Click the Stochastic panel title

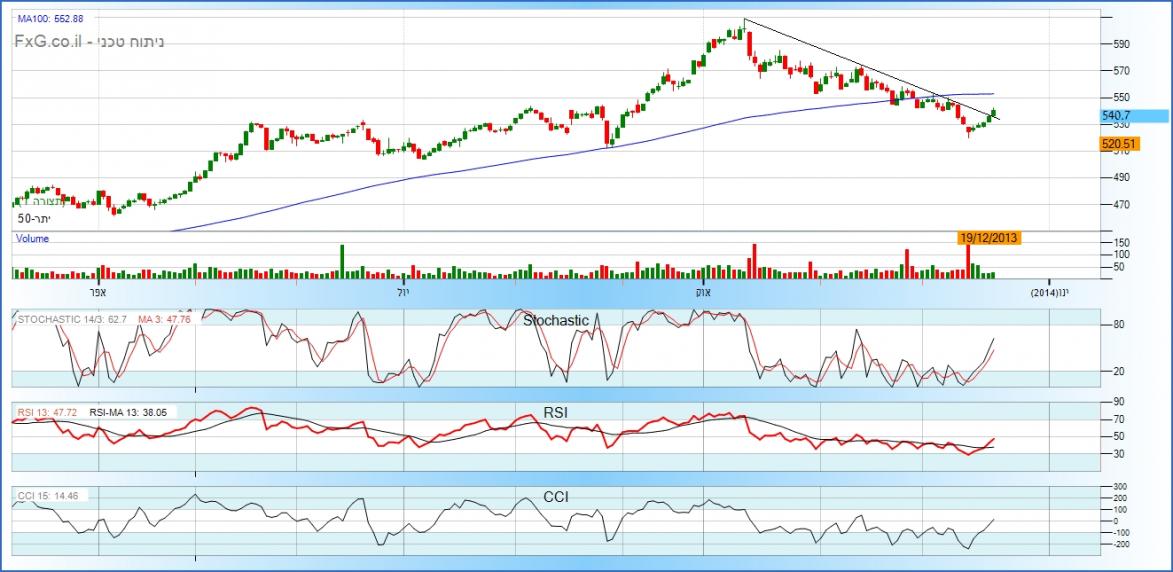[556, 320]
